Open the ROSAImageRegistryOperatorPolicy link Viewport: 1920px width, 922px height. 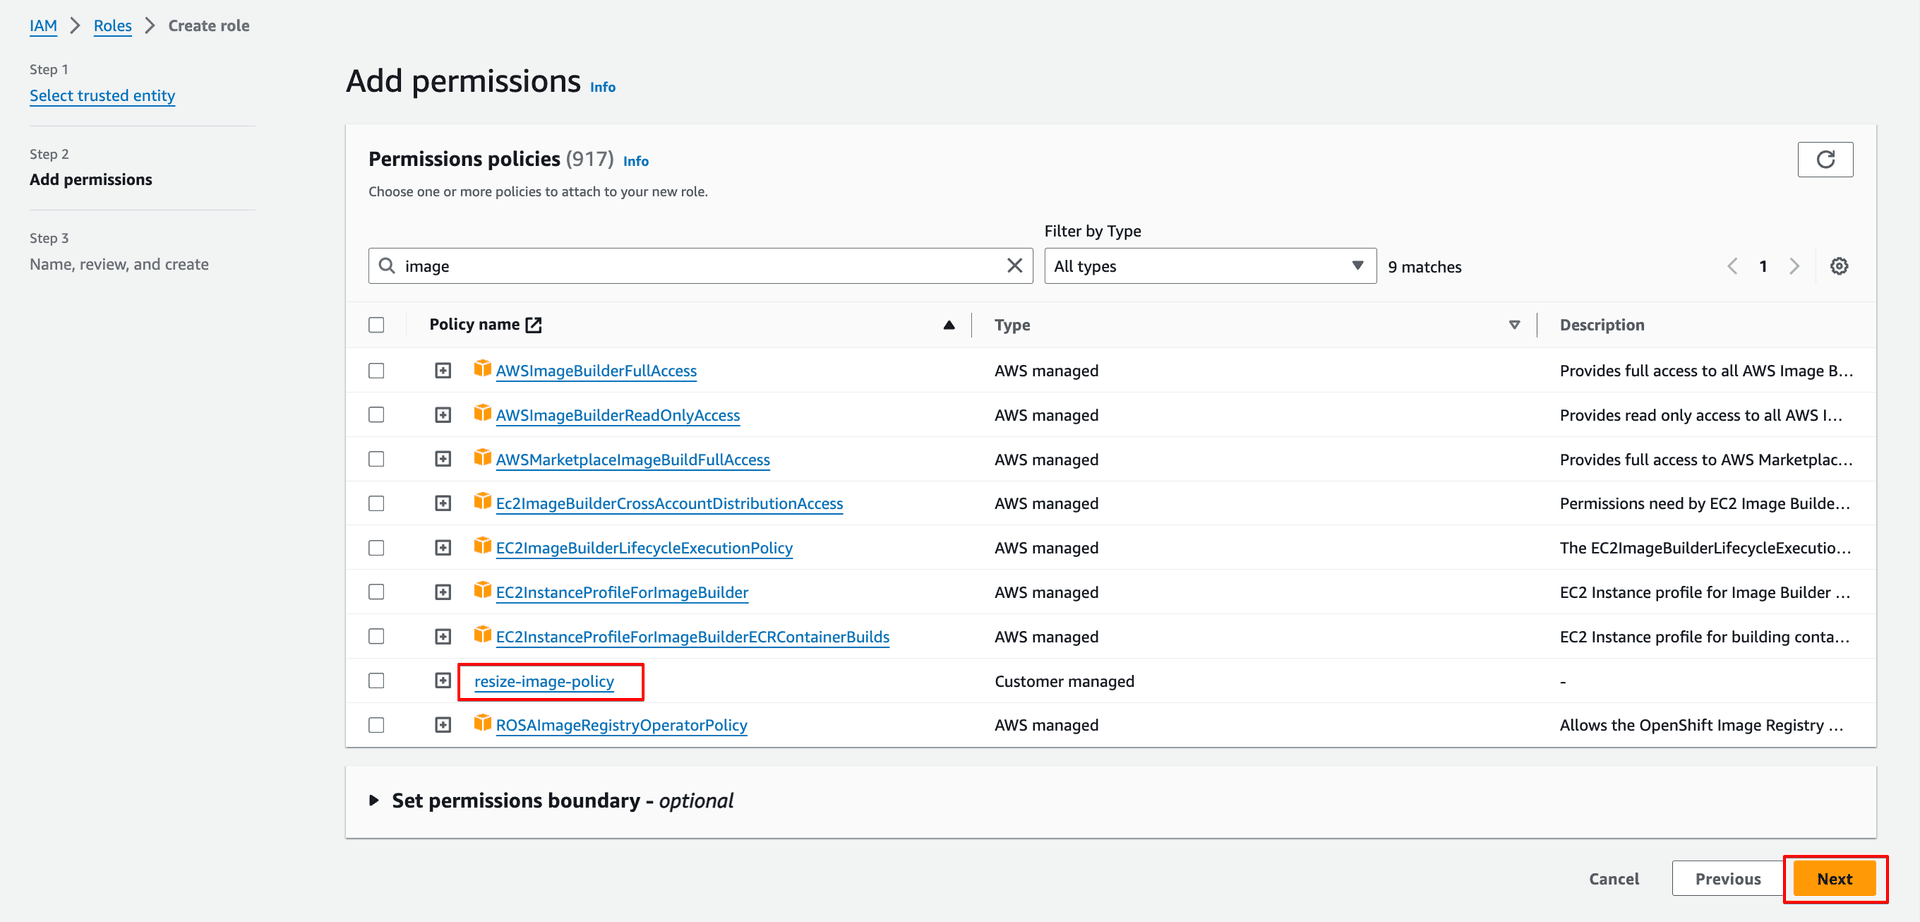pos(621,726)
